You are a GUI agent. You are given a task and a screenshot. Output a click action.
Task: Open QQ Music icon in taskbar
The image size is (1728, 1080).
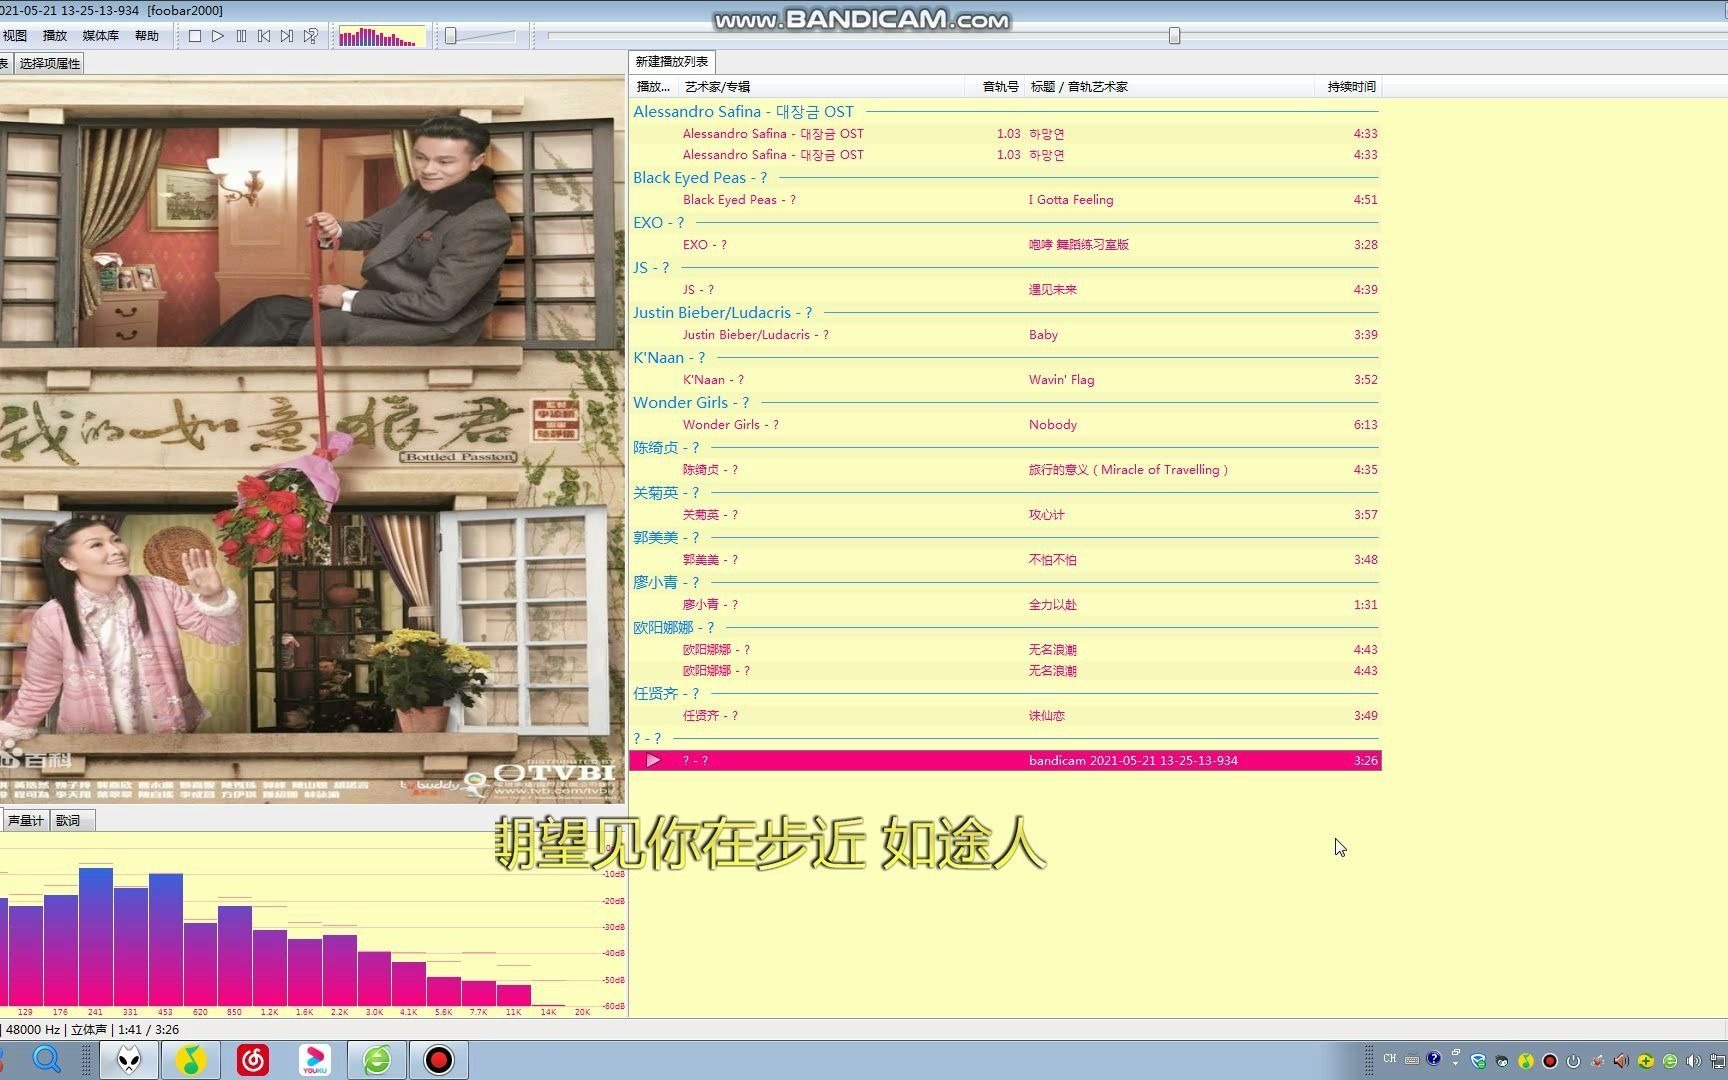[190, 1060]
